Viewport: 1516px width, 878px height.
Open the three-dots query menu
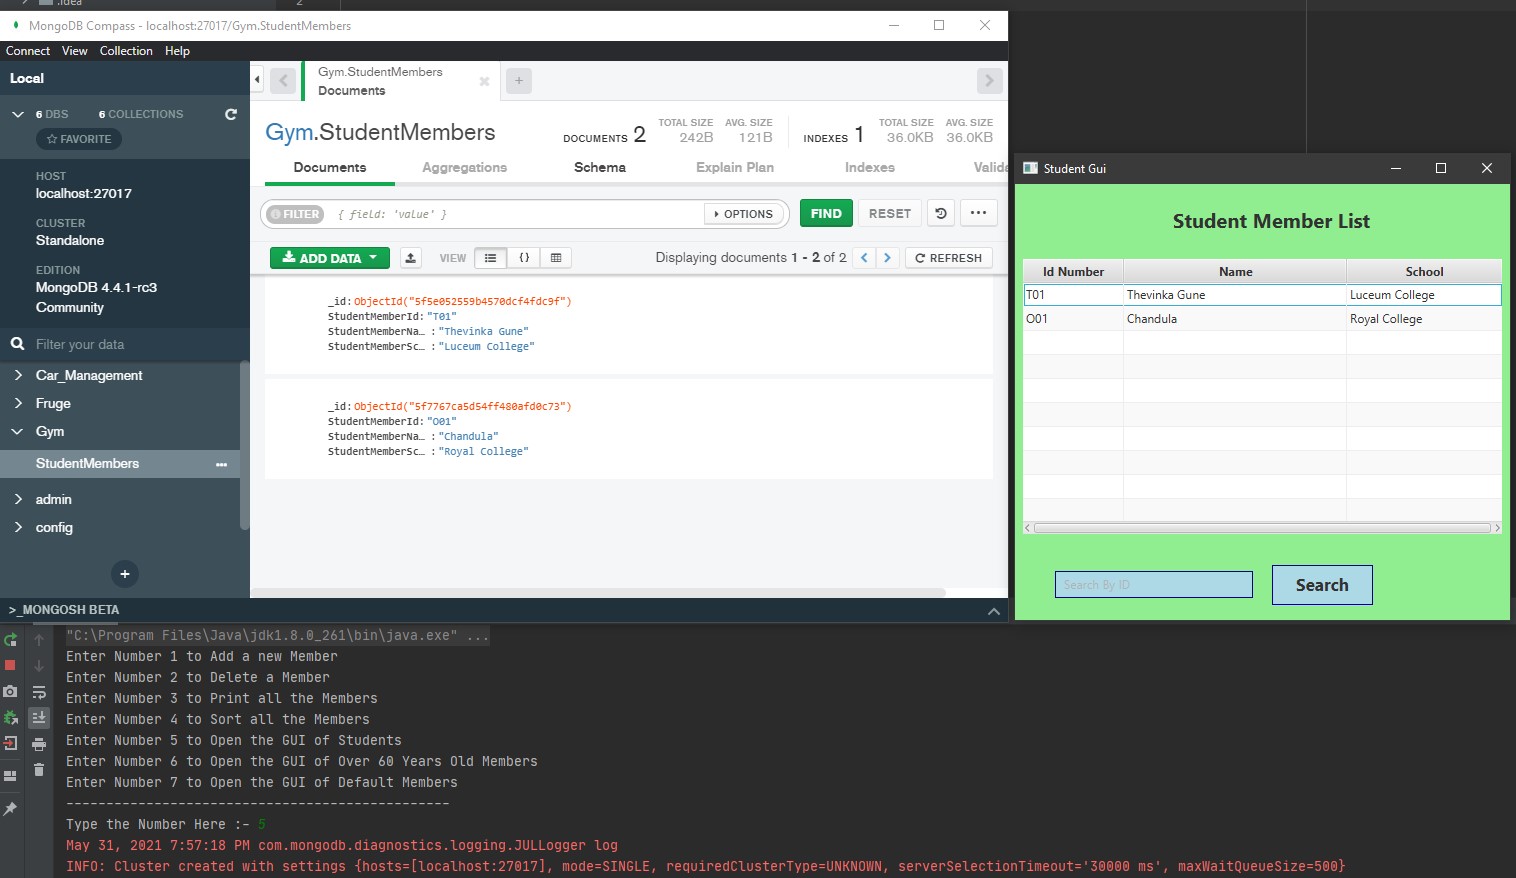pyautogui.click(x=978, y=213)
